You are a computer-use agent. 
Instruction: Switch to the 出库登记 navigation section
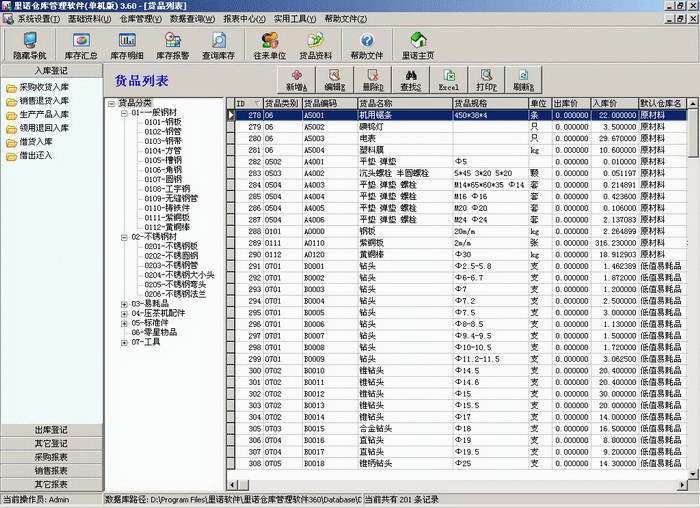coord(50,430)
